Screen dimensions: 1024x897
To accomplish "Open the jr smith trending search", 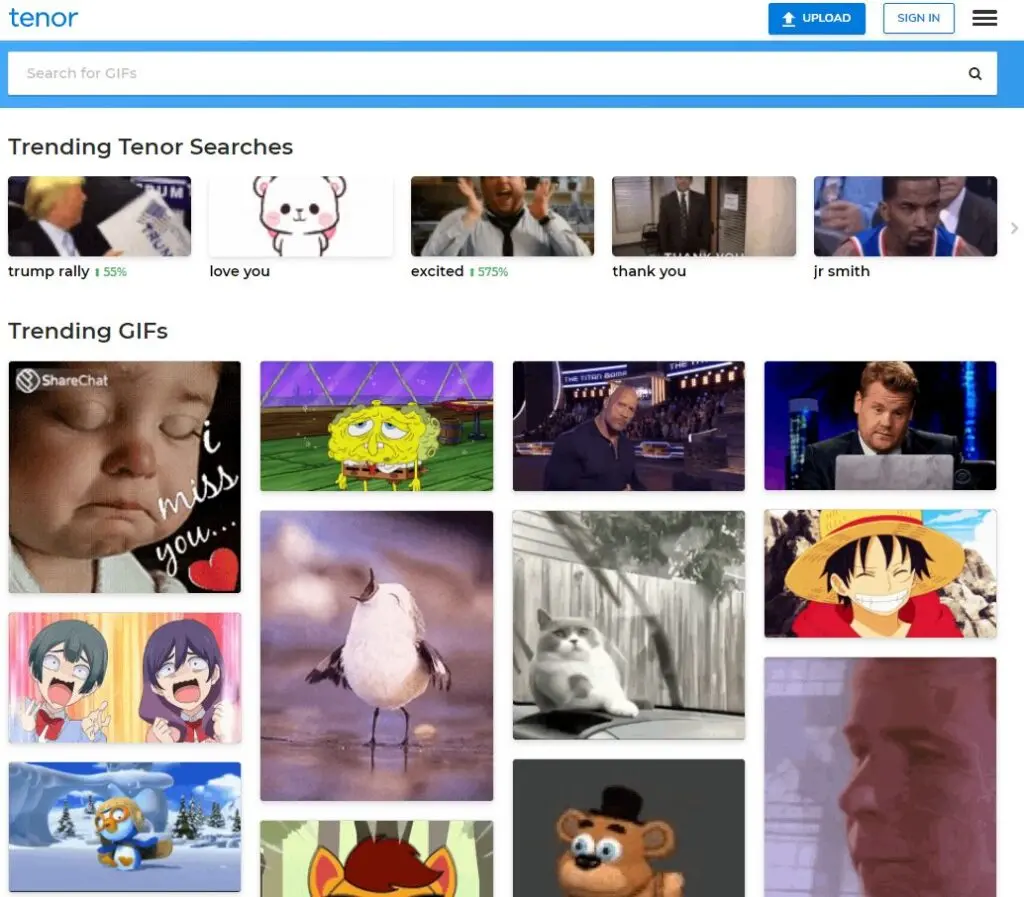I will (905, 217).
